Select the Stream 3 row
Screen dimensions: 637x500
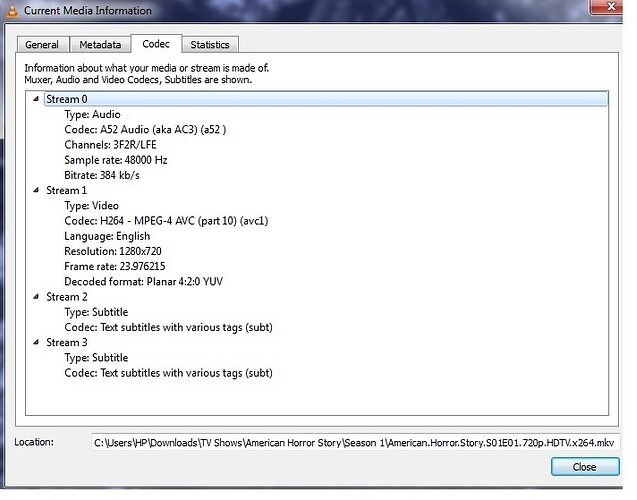click(x=67, y=342)
